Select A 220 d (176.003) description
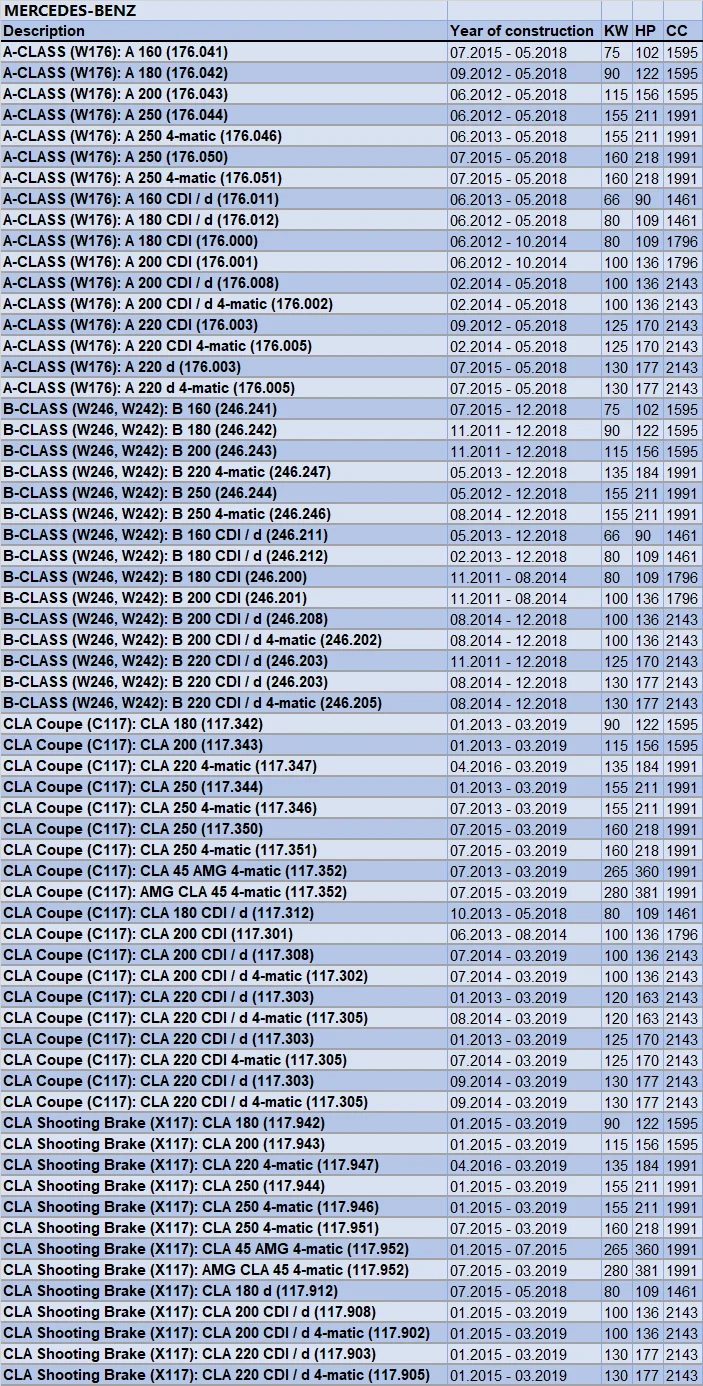703x1386 pixels. coord(223,367)
